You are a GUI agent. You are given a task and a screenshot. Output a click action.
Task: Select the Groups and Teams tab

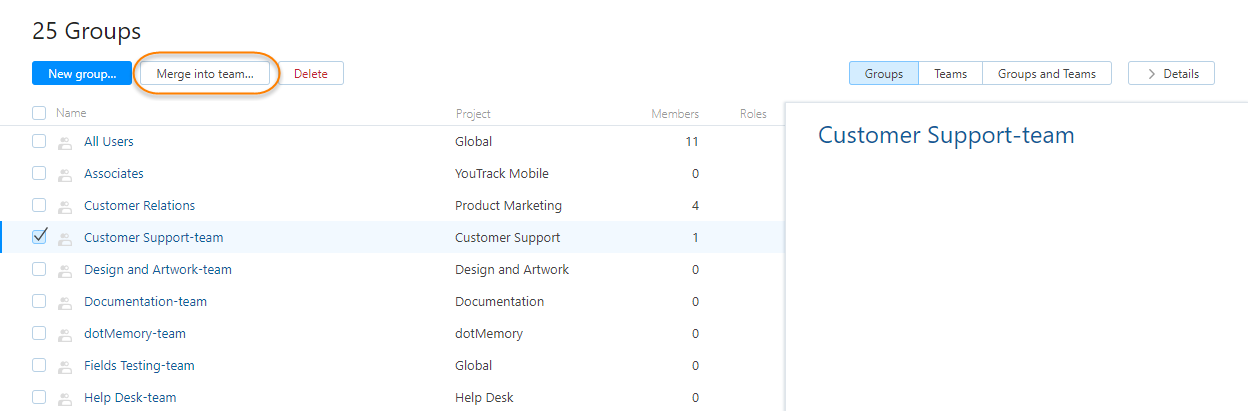click(x=1046, y=73)
